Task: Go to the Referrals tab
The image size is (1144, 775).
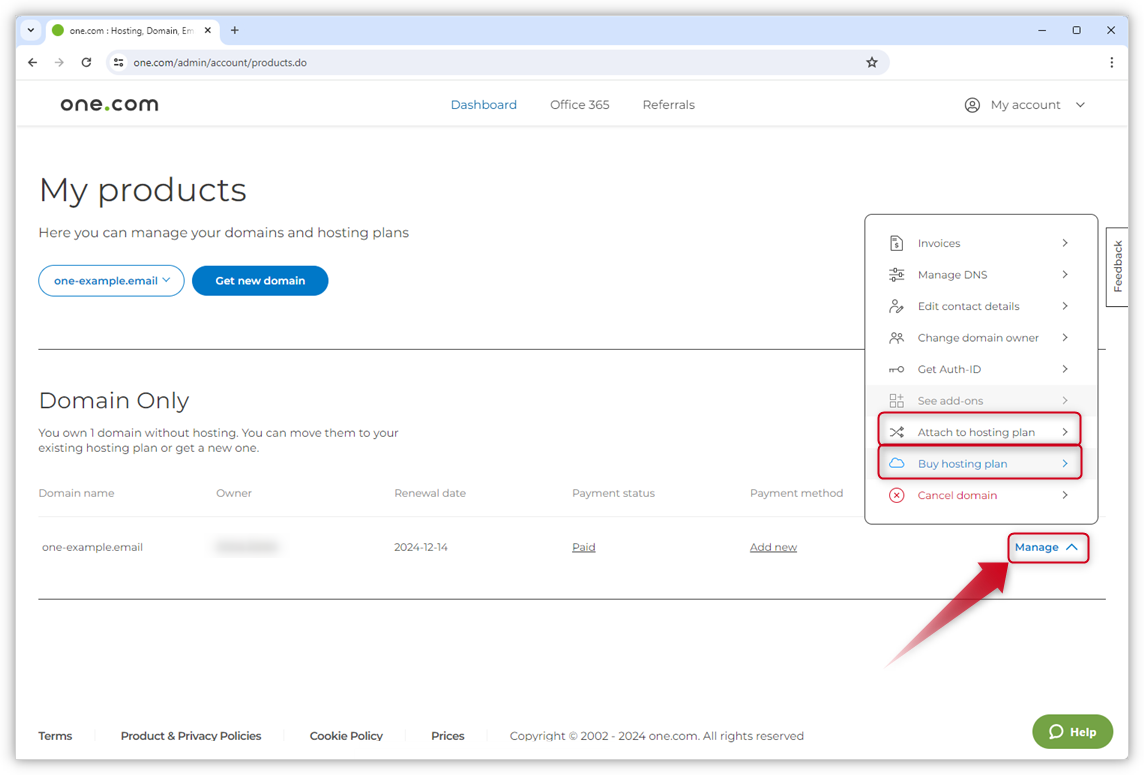Action: click(x=668, y=105)
